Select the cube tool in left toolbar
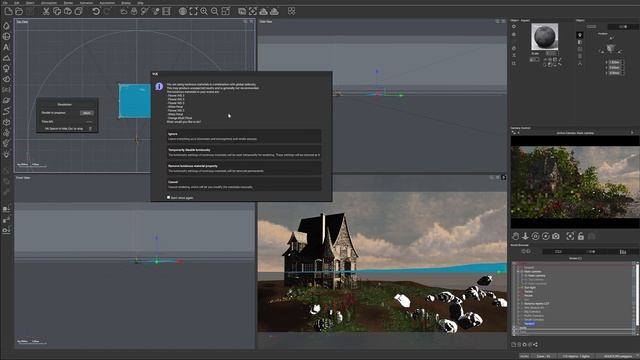Image resolution: width=640 pixels, height=360 pixels. (x=6, y=122)
